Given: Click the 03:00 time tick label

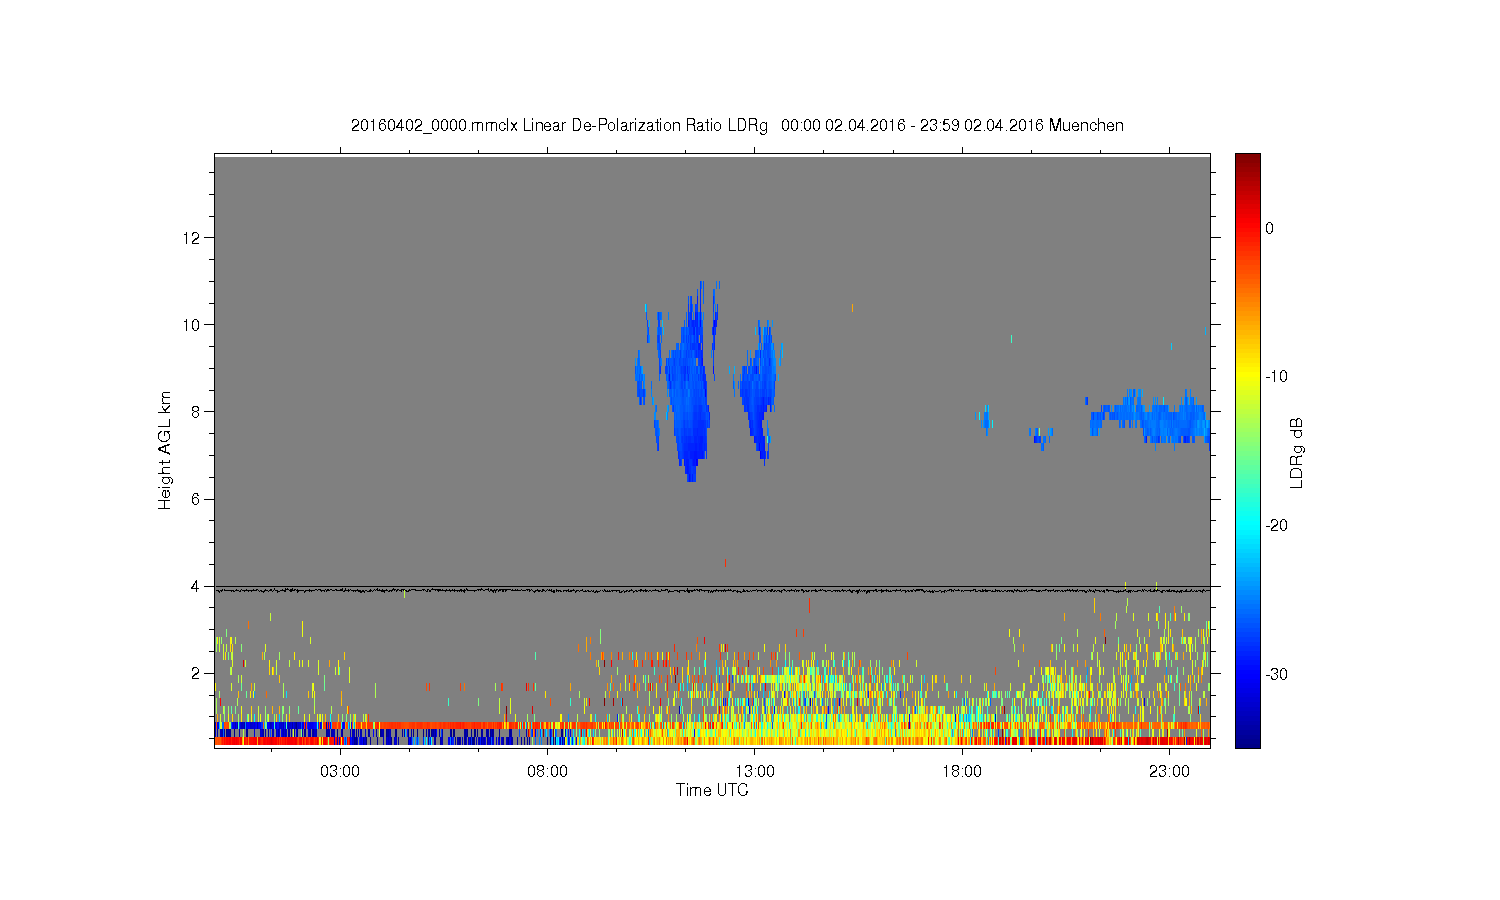Looking at the screenshot, I should point(340,772).
